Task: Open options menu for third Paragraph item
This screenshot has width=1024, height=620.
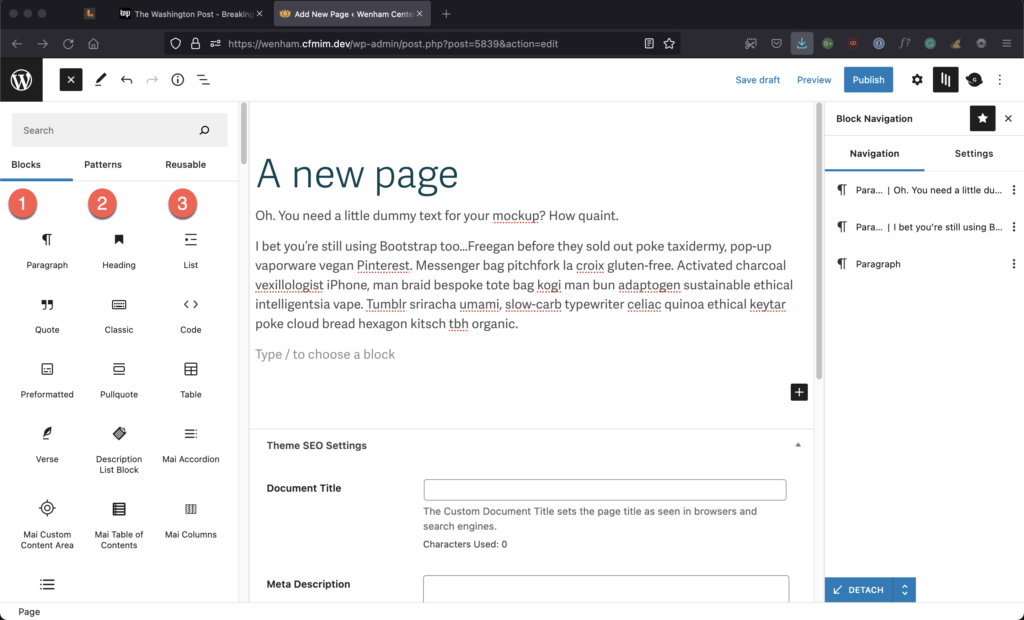Action: click(1014, 264)
